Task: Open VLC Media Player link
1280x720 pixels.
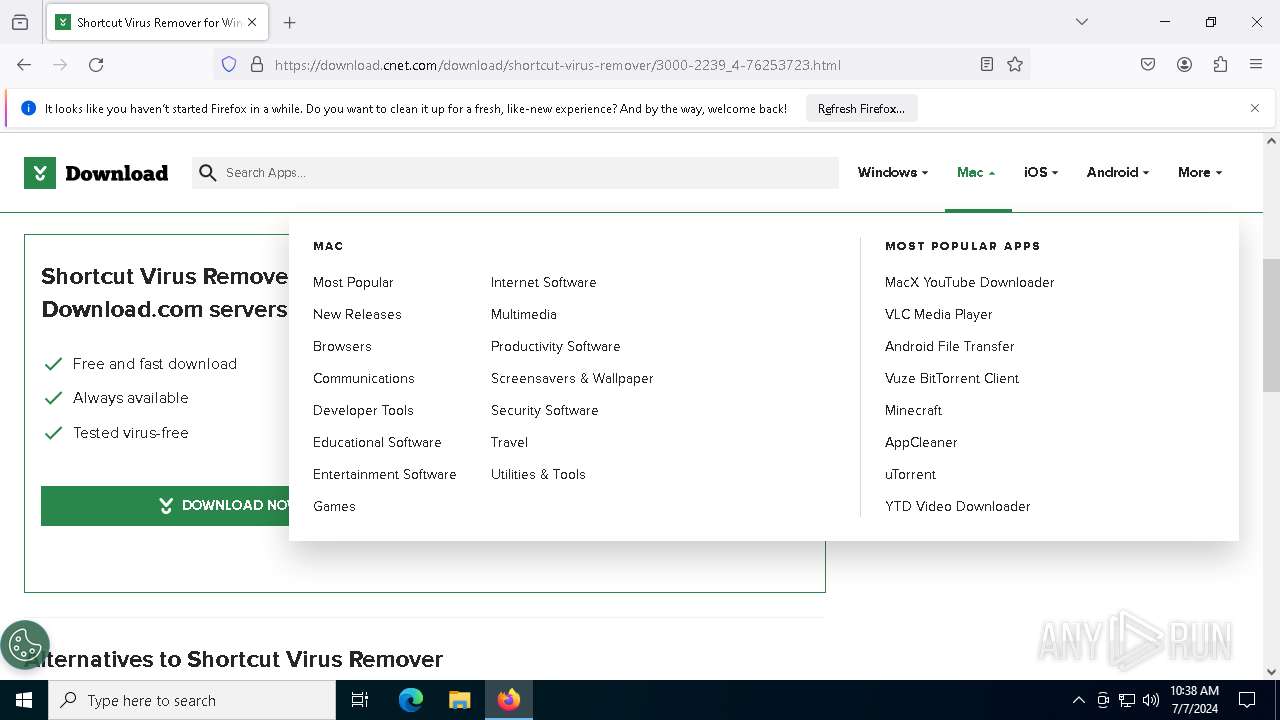Action: point(938,314)
